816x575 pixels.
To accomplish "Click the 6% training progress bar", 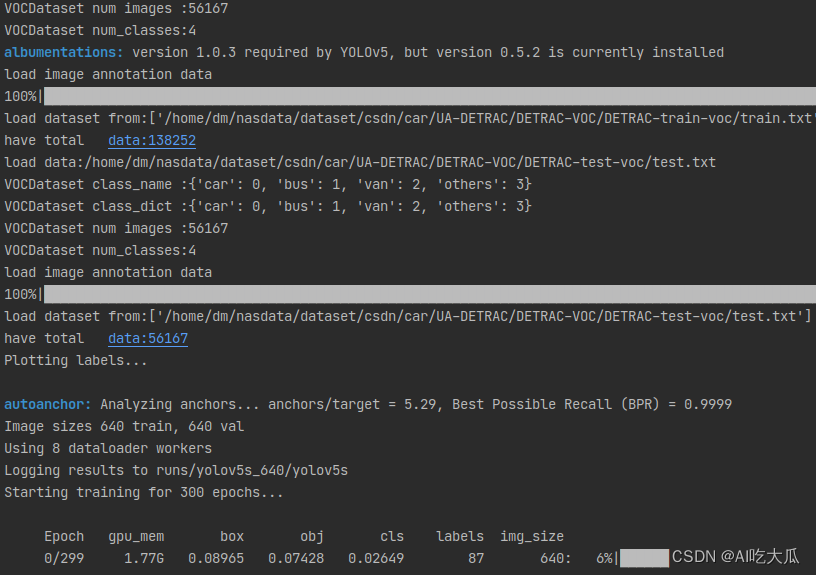I will [x=643, y=558].
